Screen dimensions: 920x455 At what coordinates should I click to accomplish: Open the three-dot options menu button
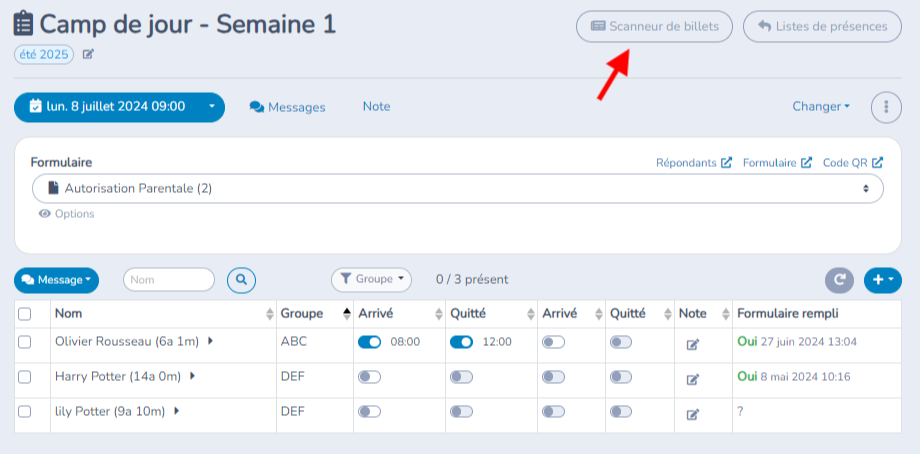(886, 107)
